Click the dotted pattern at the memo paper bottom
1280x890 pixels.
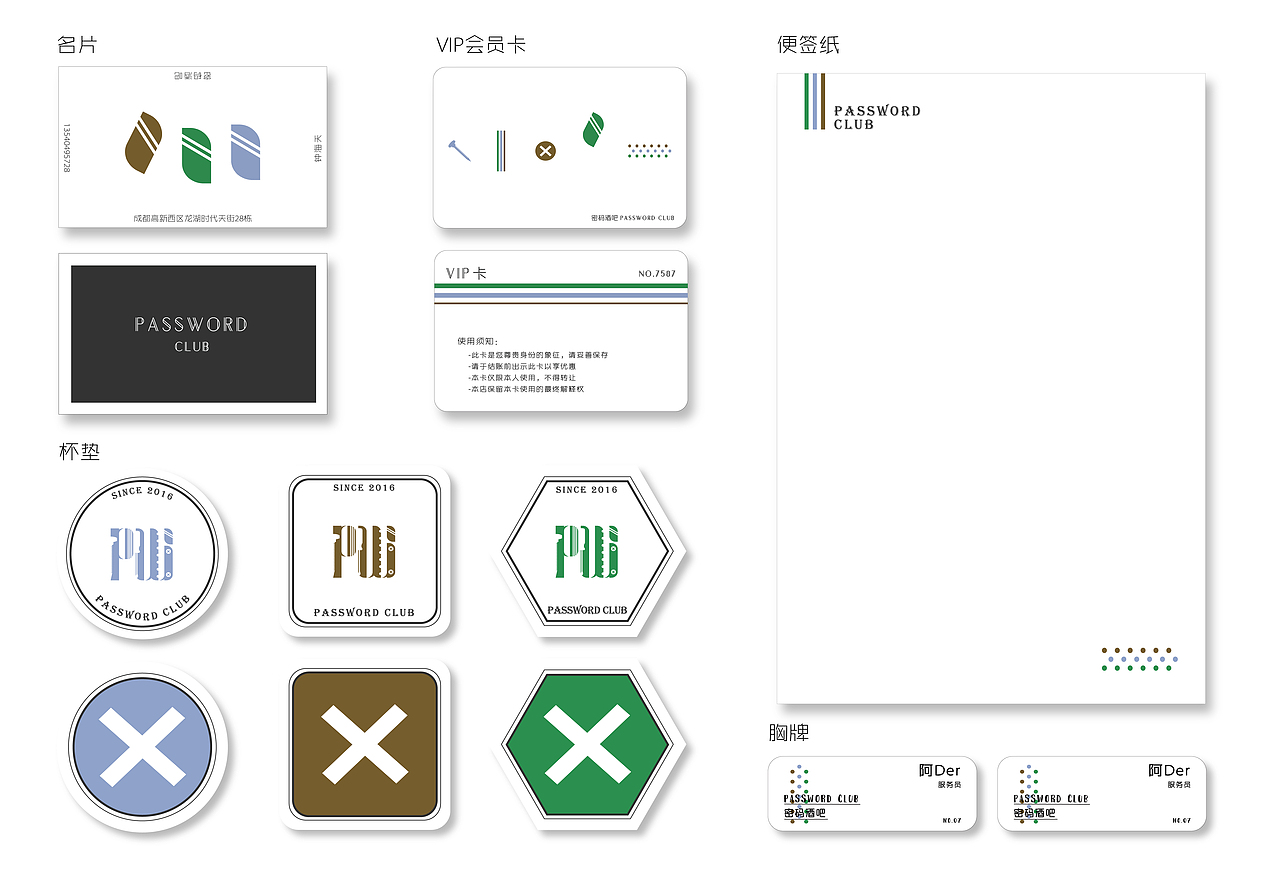pyautogui.click(x=1140, y=659)
